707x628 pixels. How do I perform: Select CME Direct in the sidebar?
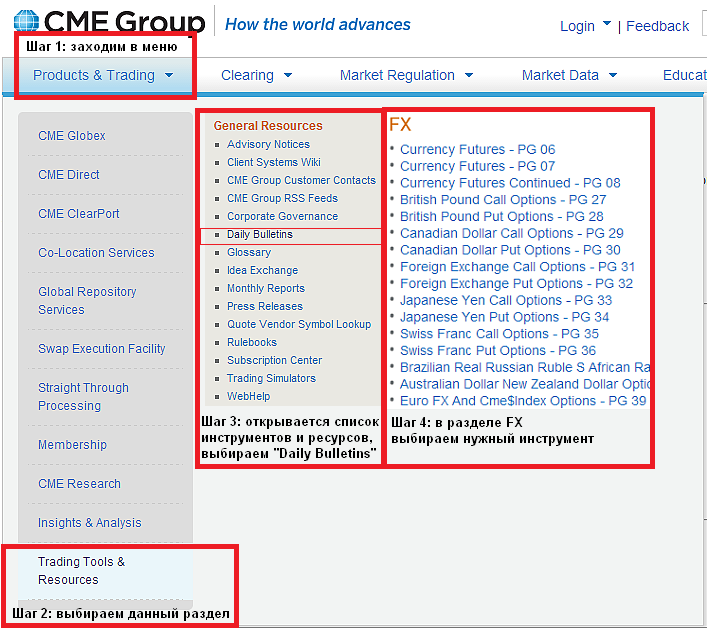tap(69, 174)
